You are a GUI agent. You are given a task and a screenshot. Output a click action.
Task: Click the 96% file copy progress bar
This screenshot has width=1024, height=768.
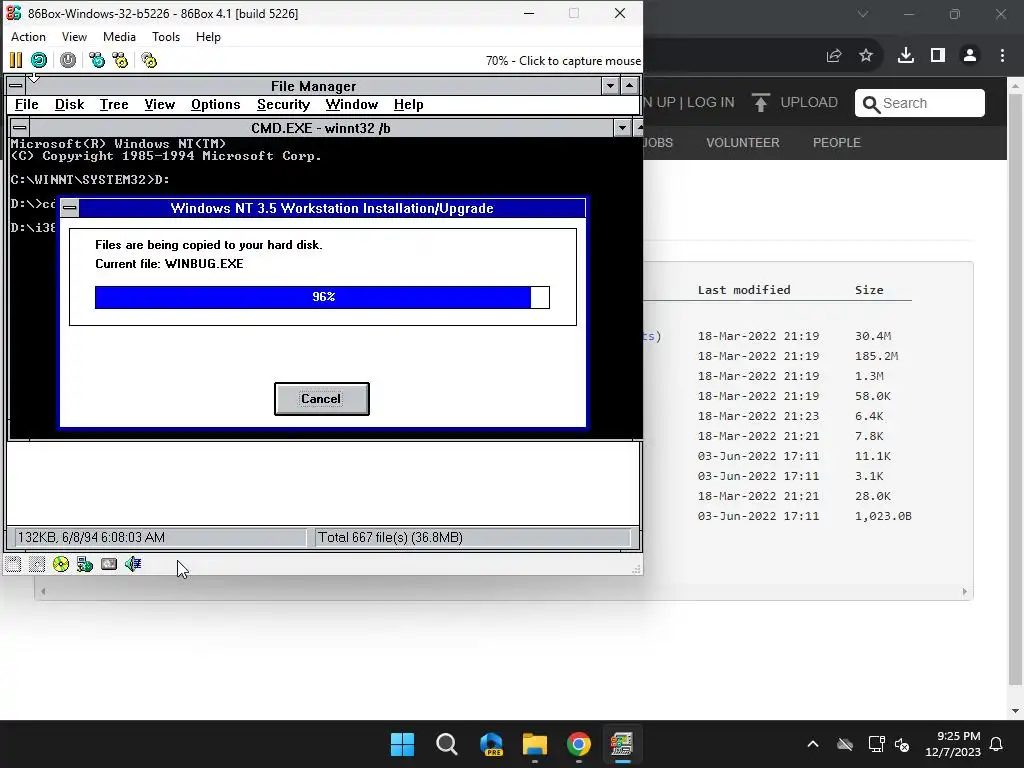(323, 297)
